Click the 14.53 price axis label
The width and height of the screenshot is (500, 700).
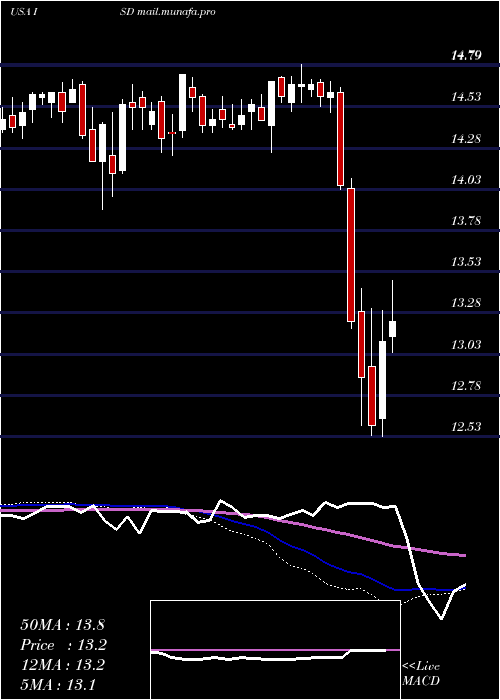tap(467, 97)
